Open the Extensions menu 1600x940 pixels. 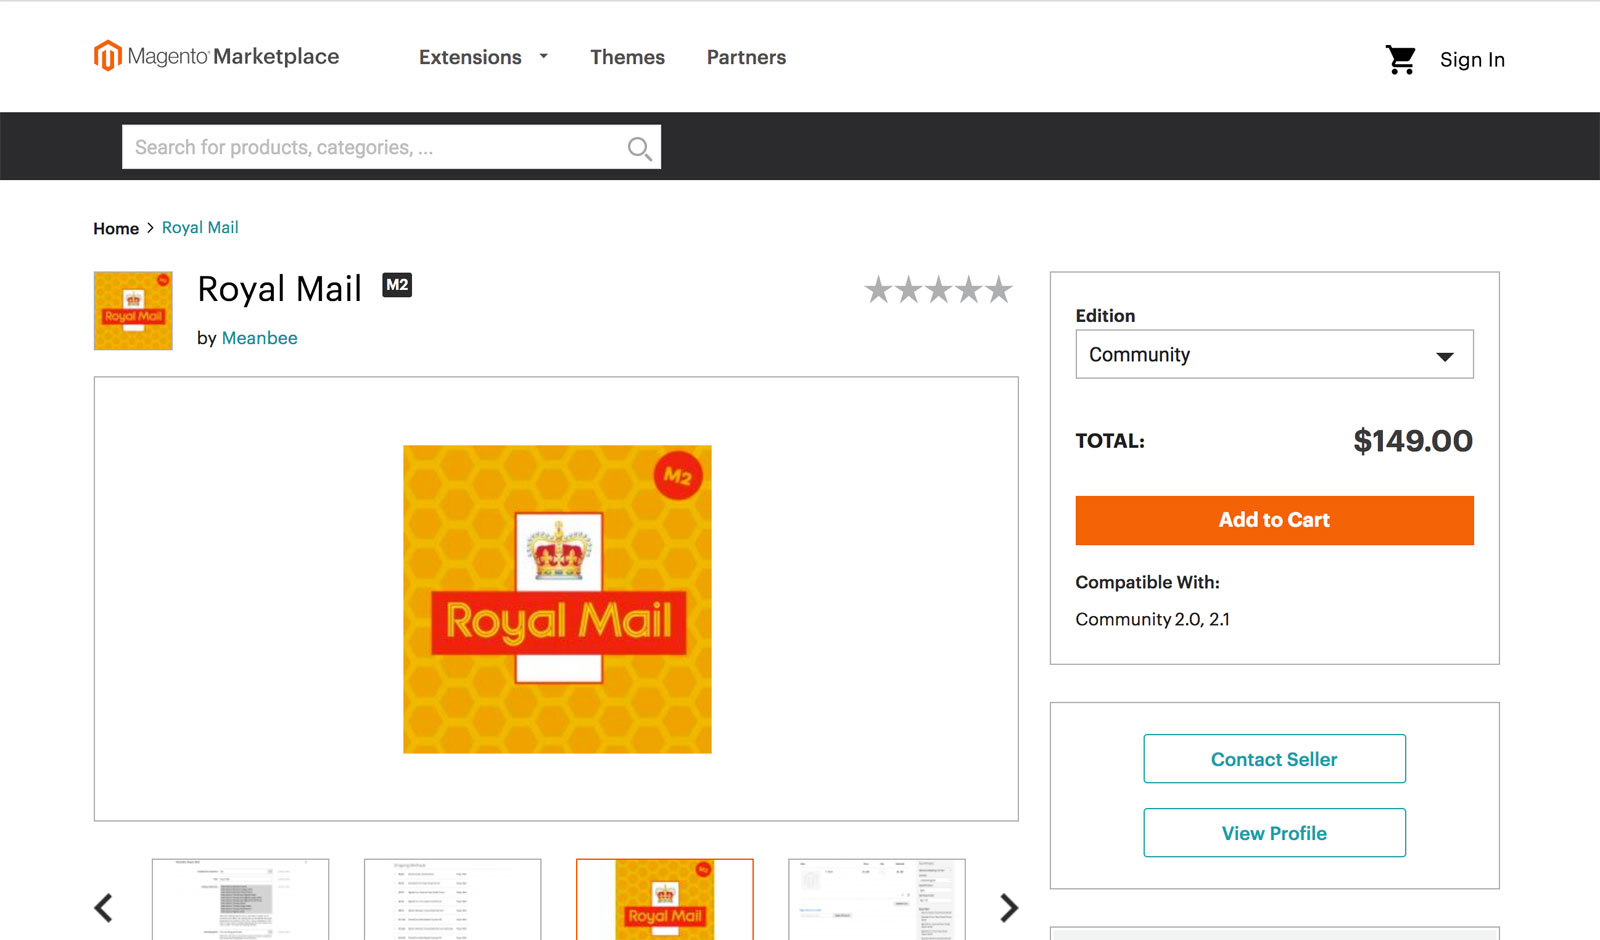(x=470, y=57)
